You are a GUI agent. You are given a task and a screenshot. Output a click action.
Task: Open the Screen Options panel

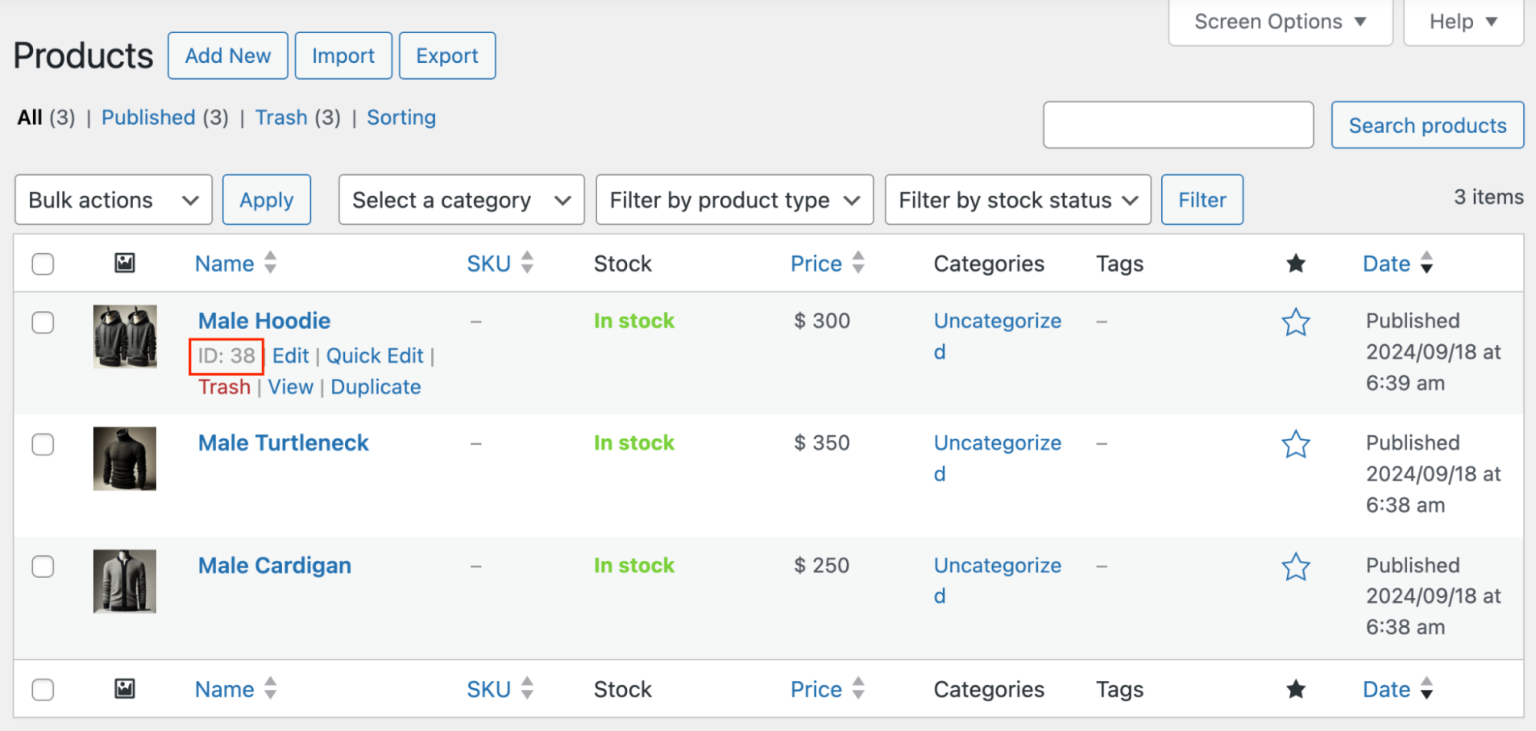click(1280, 21)
